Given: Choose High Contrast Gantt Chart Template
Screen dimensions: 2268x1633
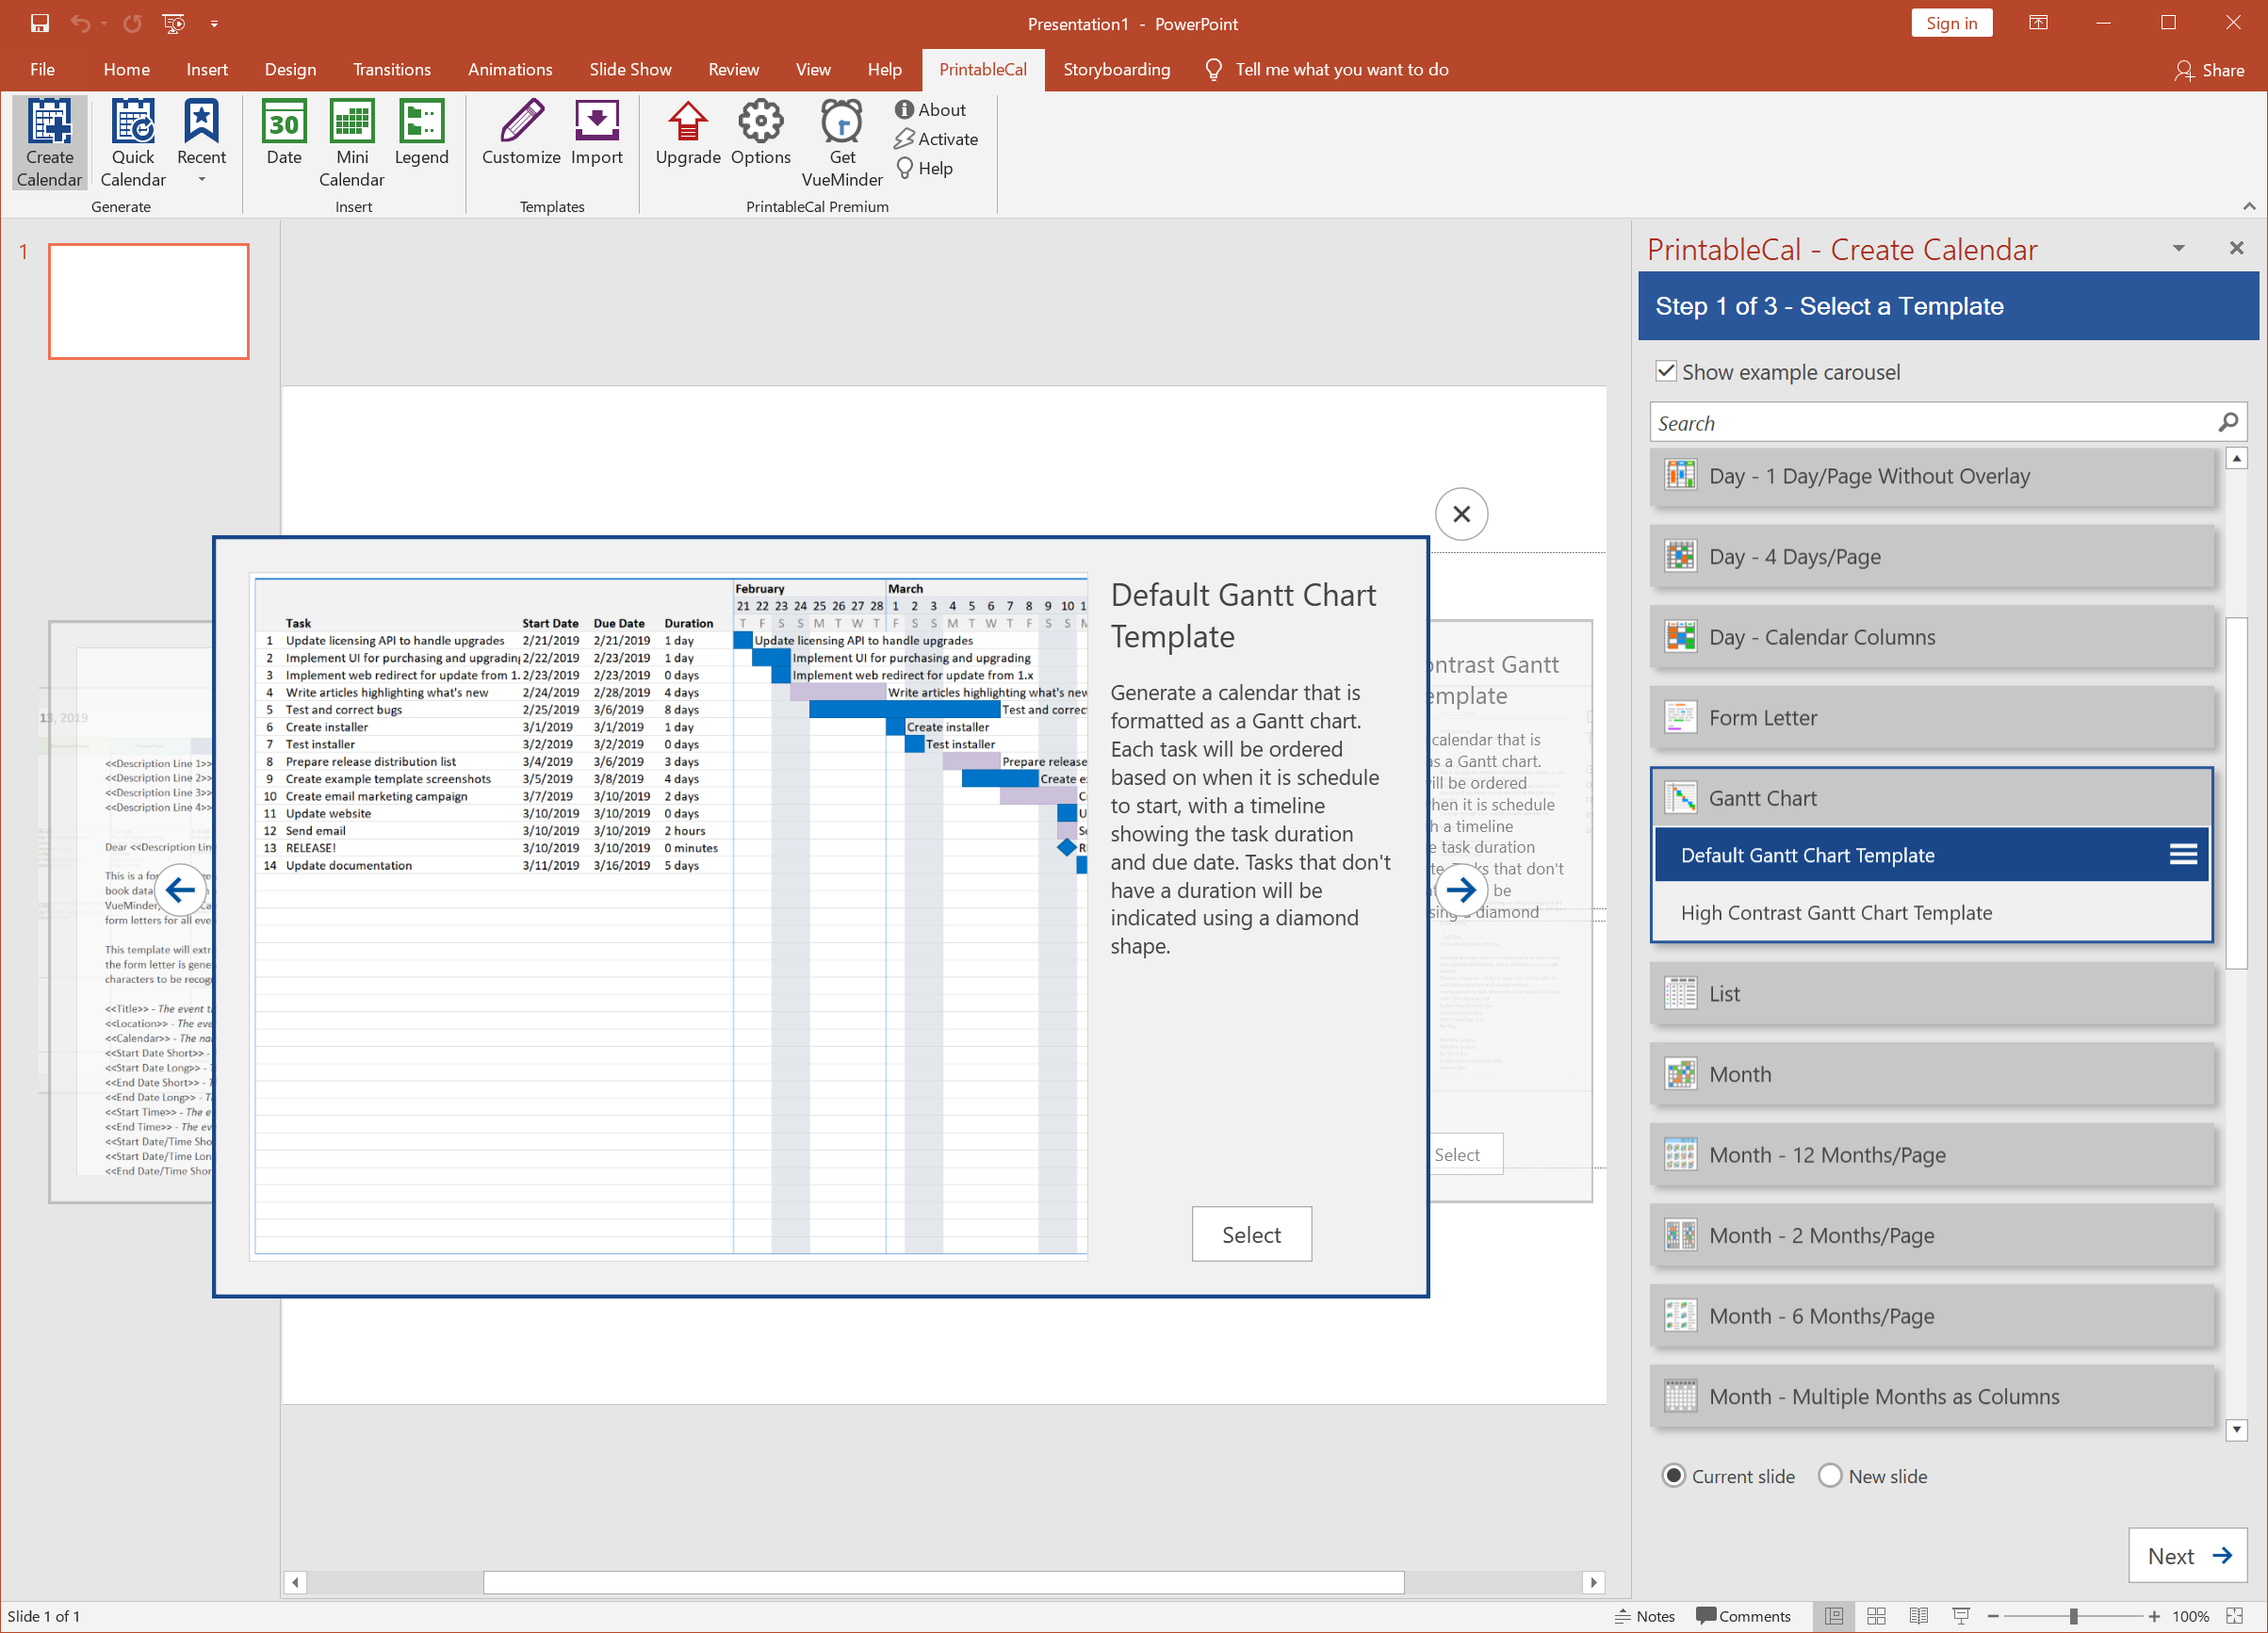Looking at the screenshot, I should 1932,912.
